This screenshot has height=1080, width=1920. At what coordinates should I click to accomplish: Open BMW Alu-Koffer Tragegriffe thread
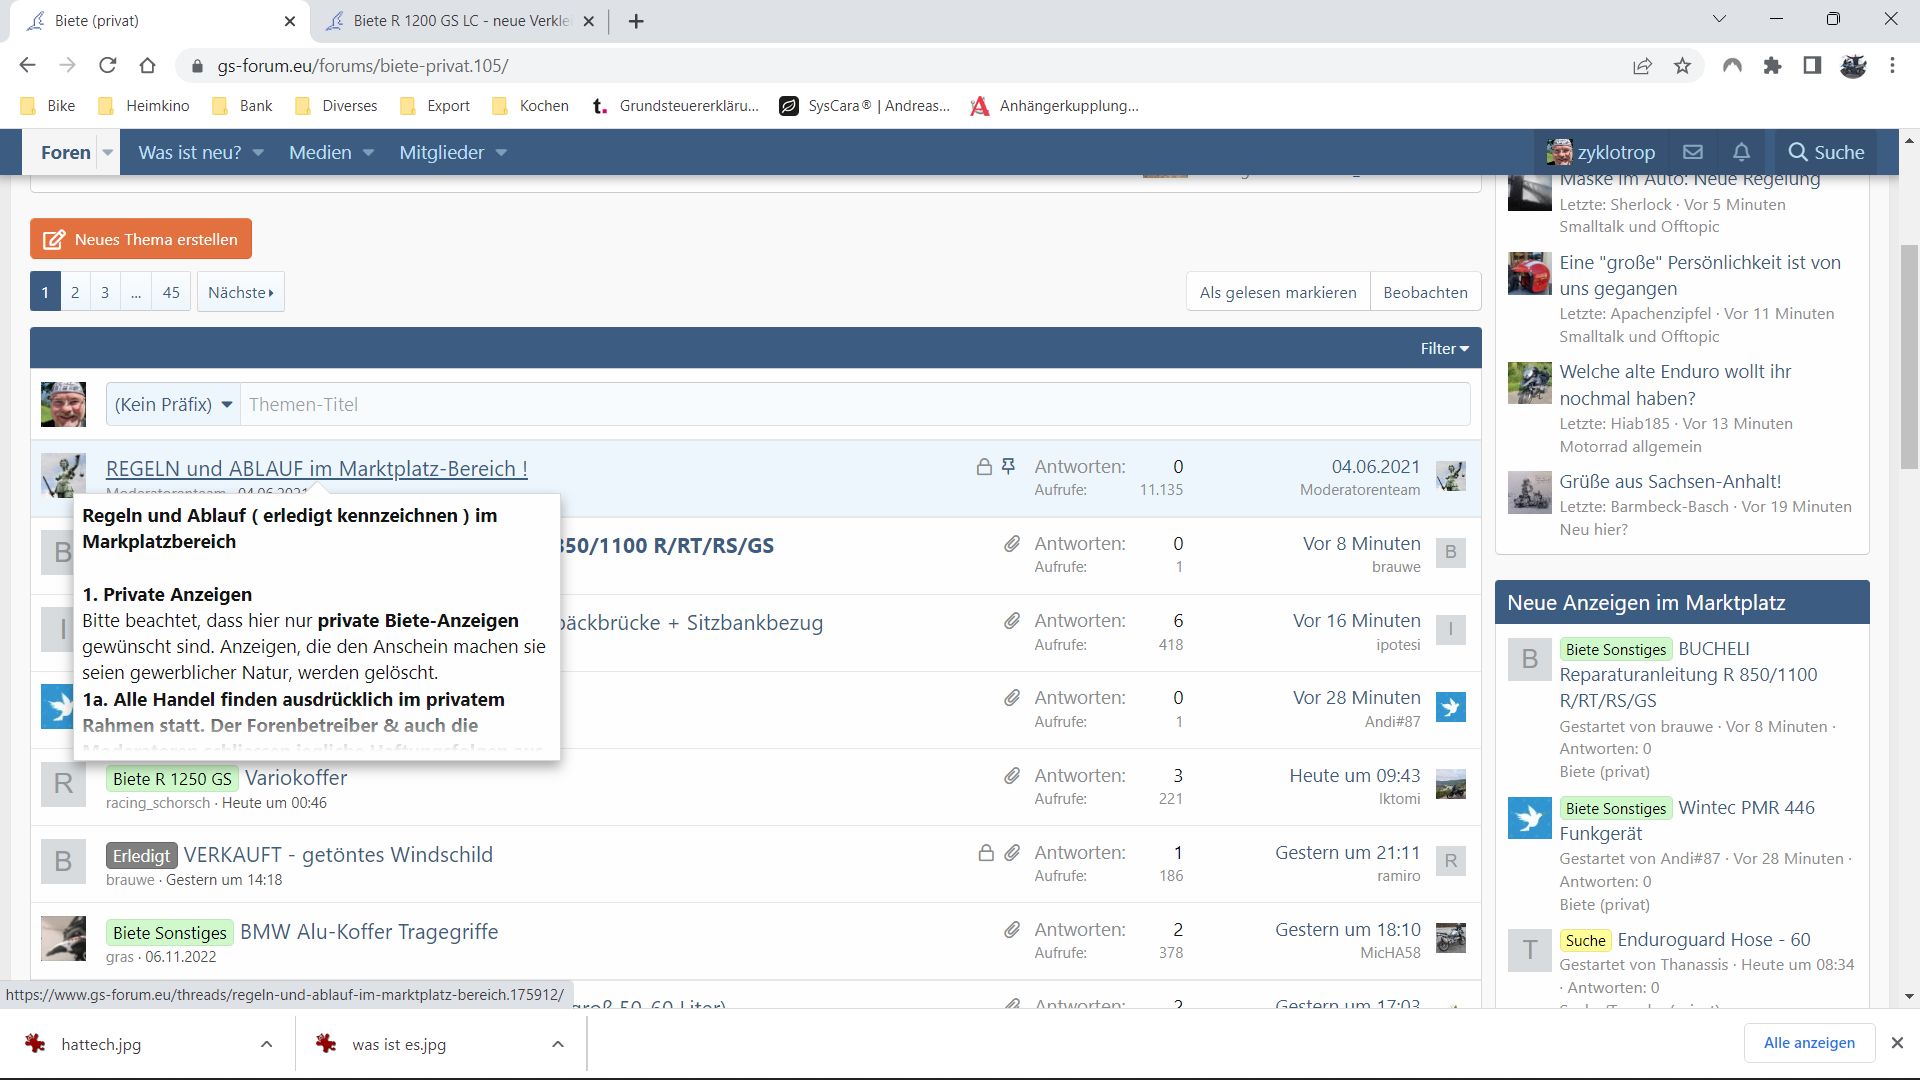(x=369, y=931)
